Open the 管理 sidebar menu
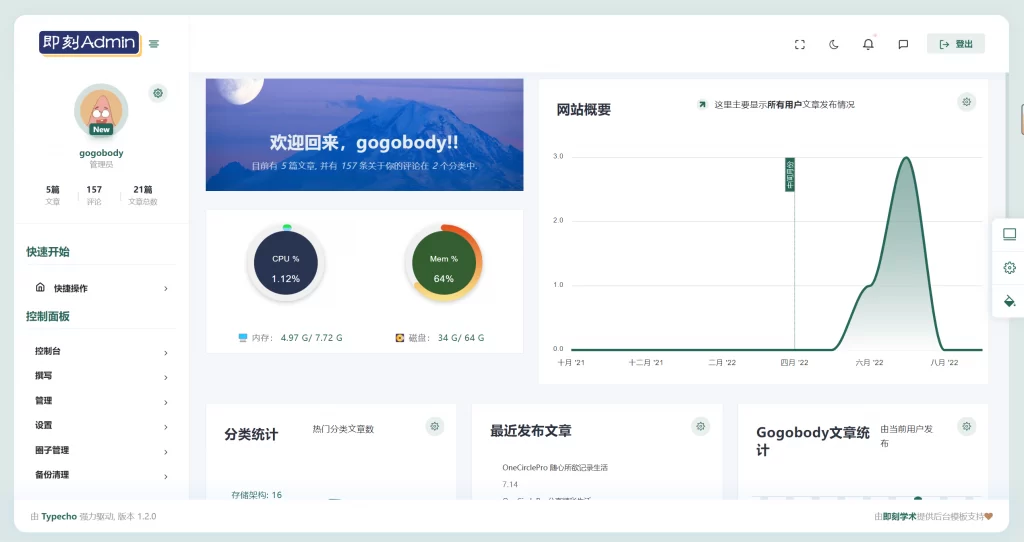Screen dimensions: 1024x542 pos(101,401)
